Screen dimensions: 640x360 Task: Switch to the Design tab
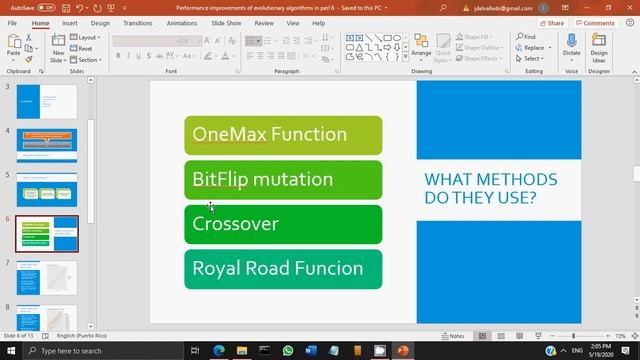(100, 23)
